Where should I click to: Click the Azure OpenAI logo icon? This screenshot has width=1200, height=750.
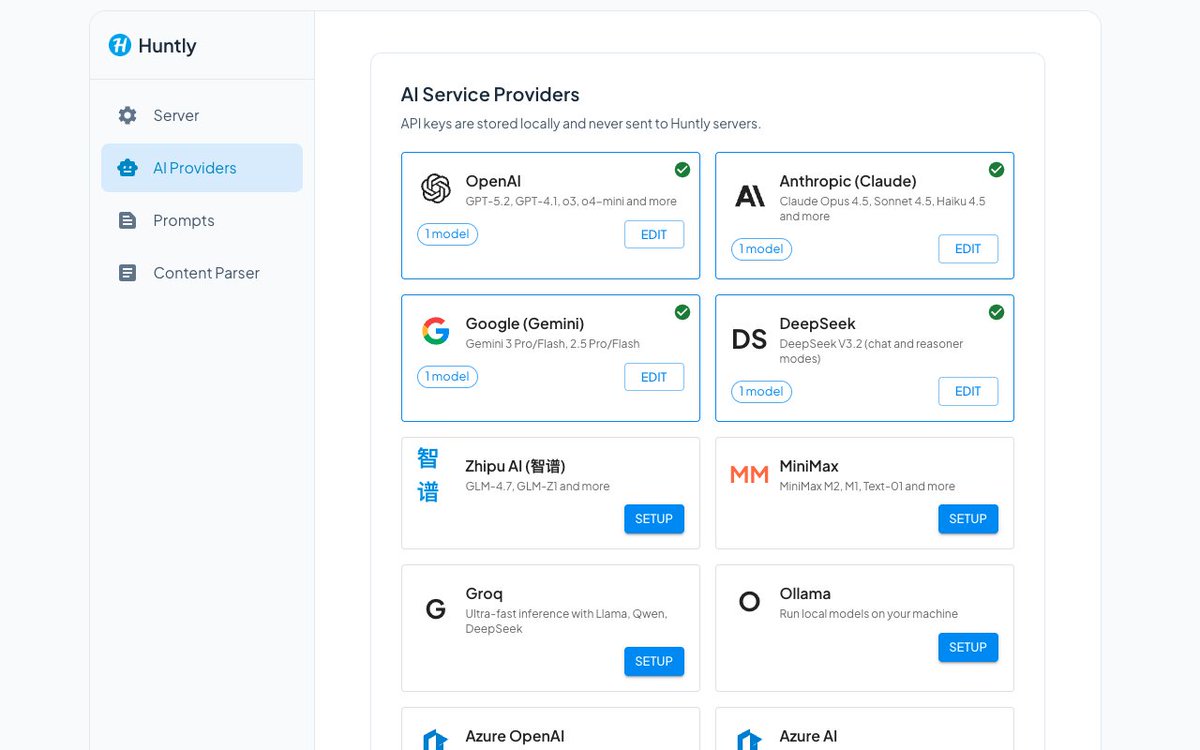pos(436,740)
